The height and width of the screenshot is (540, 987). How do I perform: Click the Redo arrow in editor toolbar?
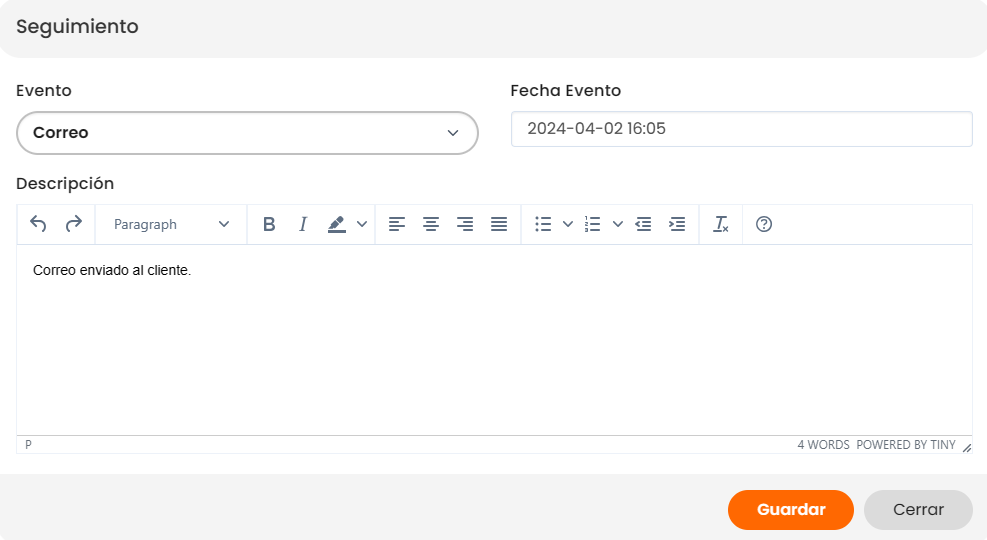(x=73, y=224)
